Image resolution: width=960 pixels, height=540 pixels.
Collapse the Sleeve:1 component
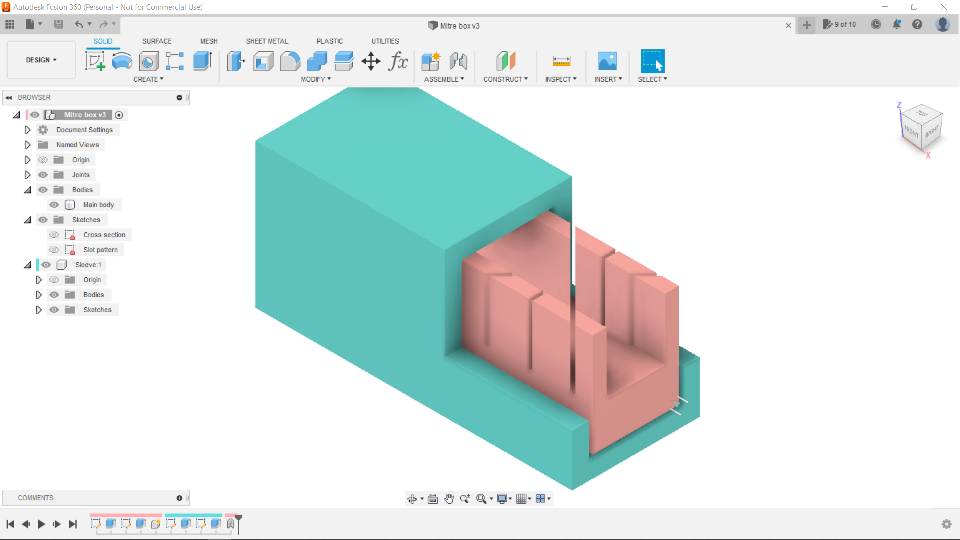(x=28, y=265)
